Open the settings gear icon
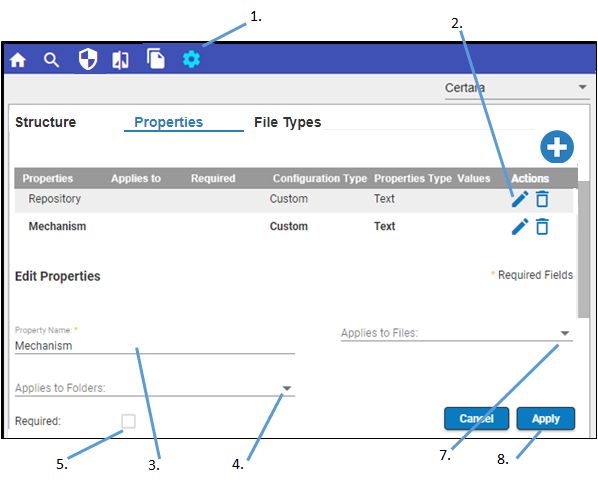Screen dimensions: 598x485 (x=191, y=59)
